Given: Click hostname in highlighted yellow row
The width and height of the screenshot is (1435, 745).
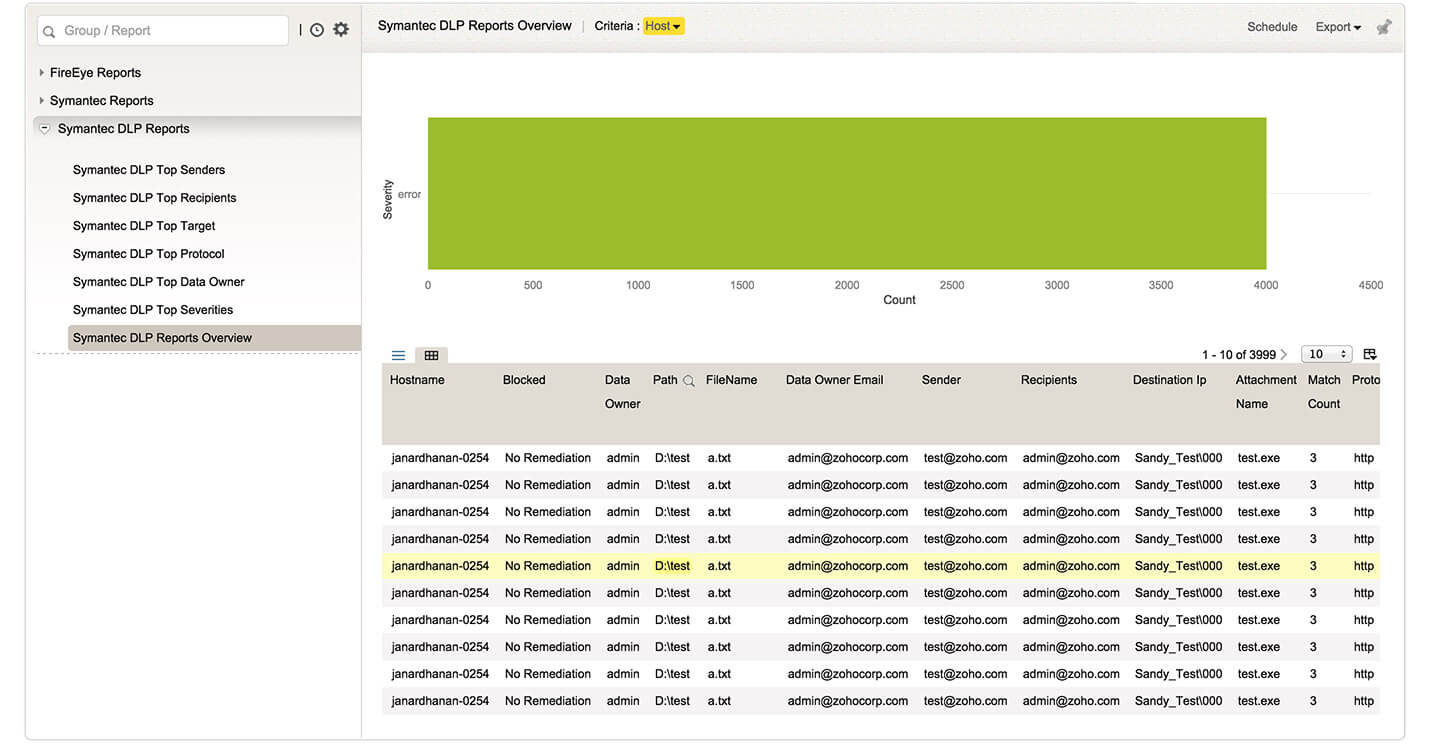Looking at the screenshot, I should coord(440,566).
